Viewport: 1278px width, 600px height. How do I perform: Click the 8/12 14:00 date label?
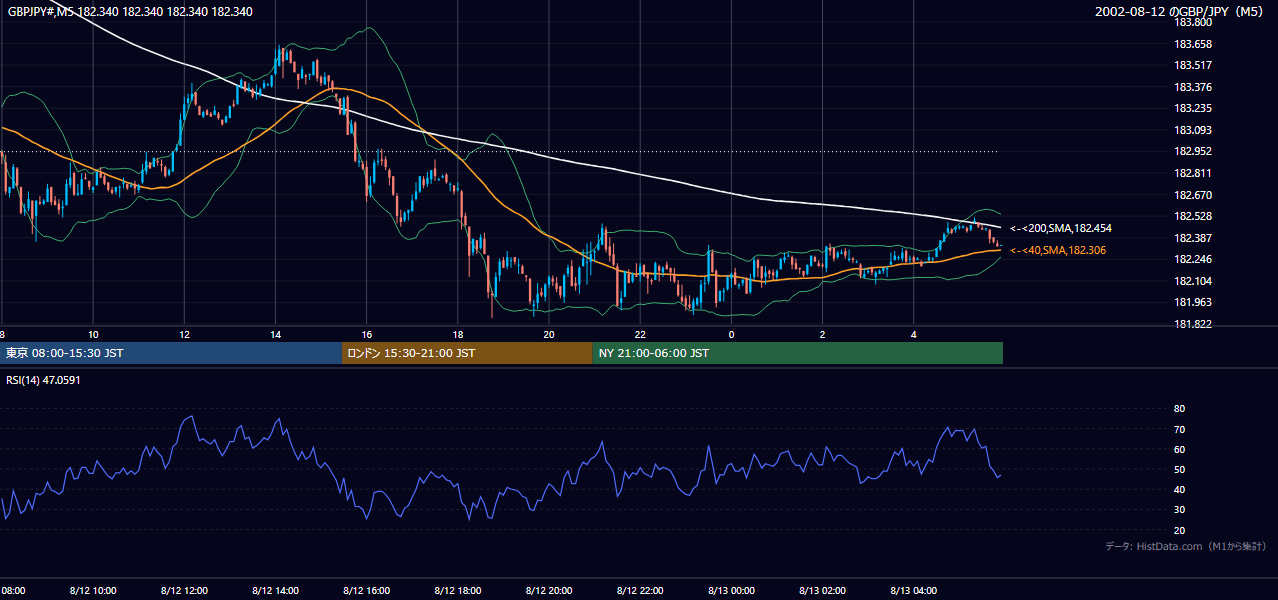click(275, 590)
